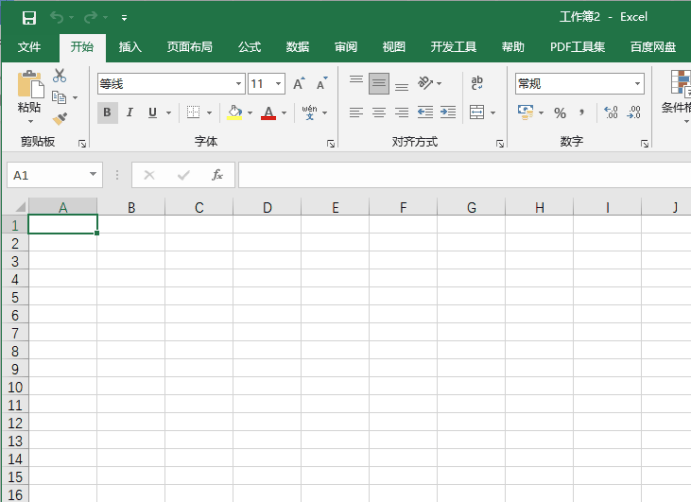The width and height of the screenshot is (691, 502).
Task: Open the number (数字) dialog launcher
Action: click(644, 144)
